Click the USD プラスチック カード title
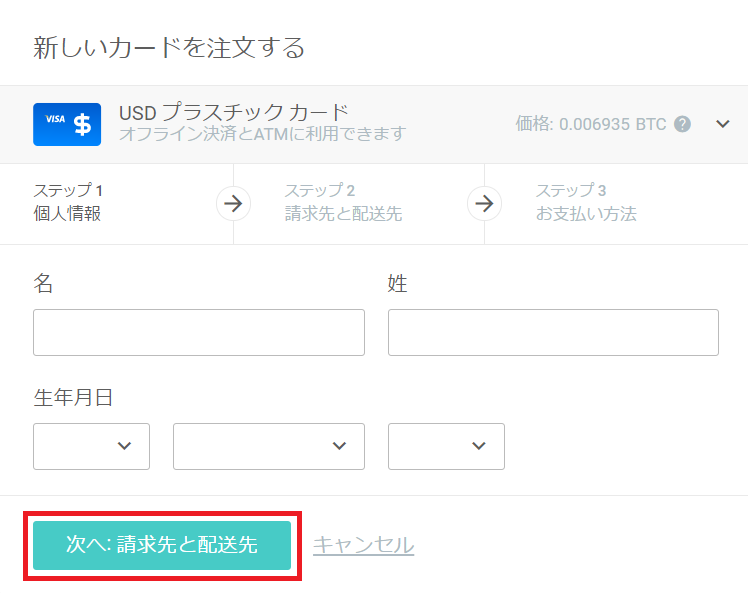The width and height of the screenshot is (748, 593). 233,111
